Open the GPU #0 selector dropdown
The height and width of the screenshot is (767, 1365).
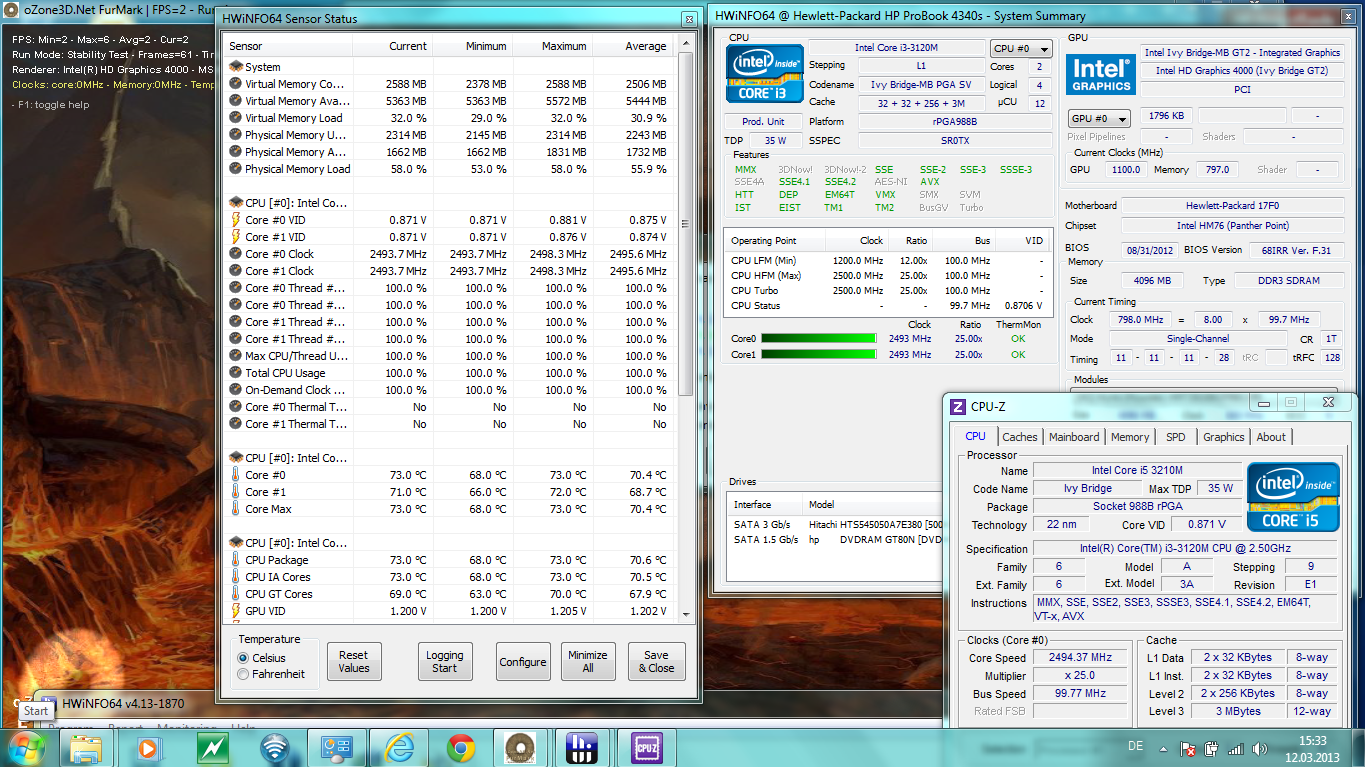(x=1100, y=118)
